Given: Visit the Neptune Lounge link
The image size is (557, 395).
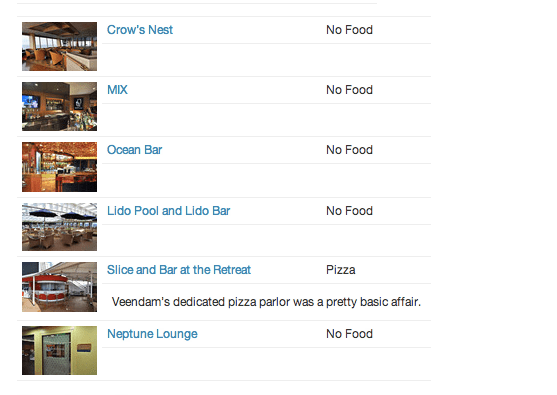Looking at the screenshot, I should pos(152,334).
